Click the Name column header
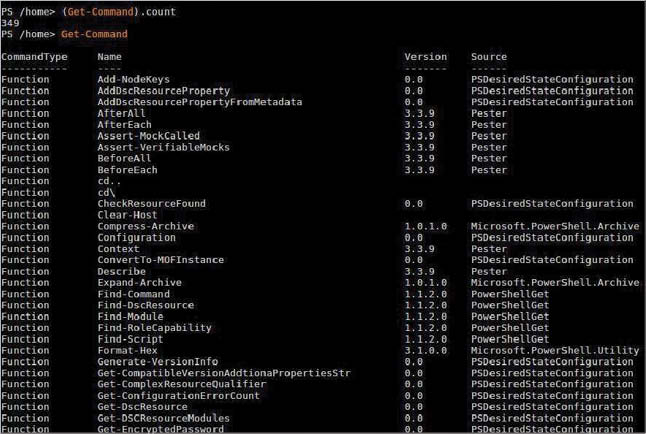Viewport: 646px width, 434px height. [109, 57]
